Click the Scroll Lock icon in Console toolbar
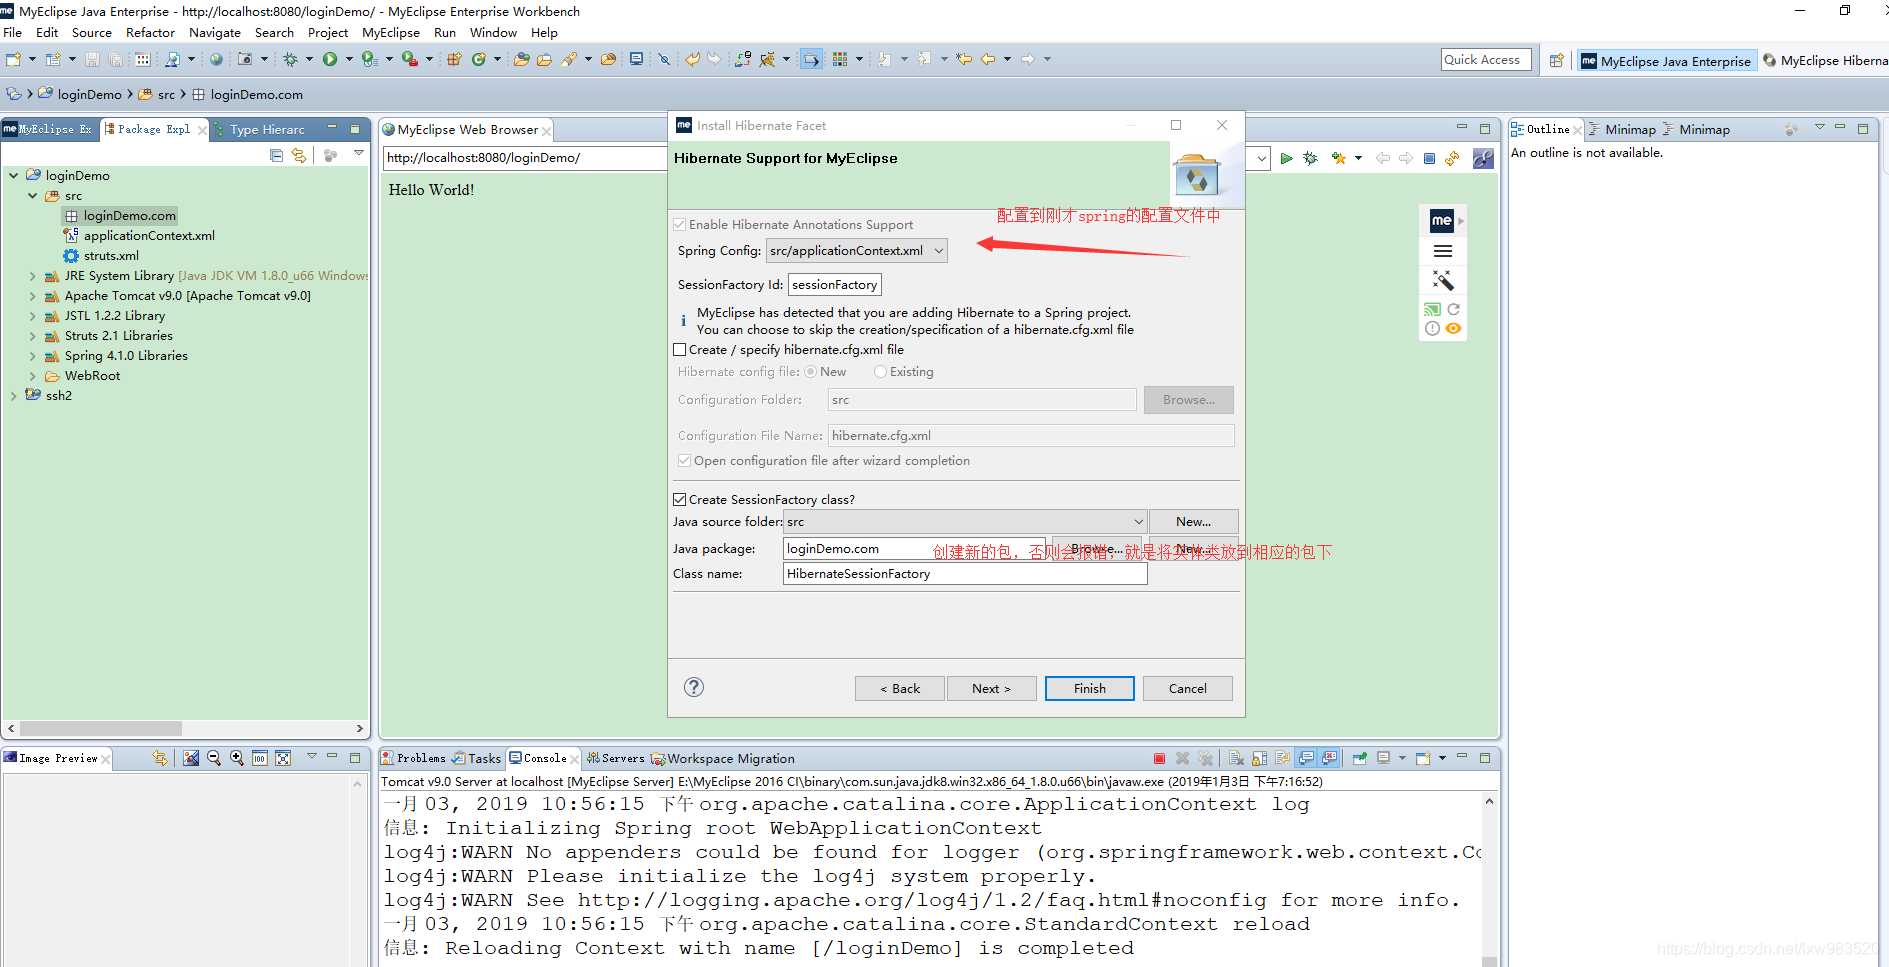 click(1259, 758)
